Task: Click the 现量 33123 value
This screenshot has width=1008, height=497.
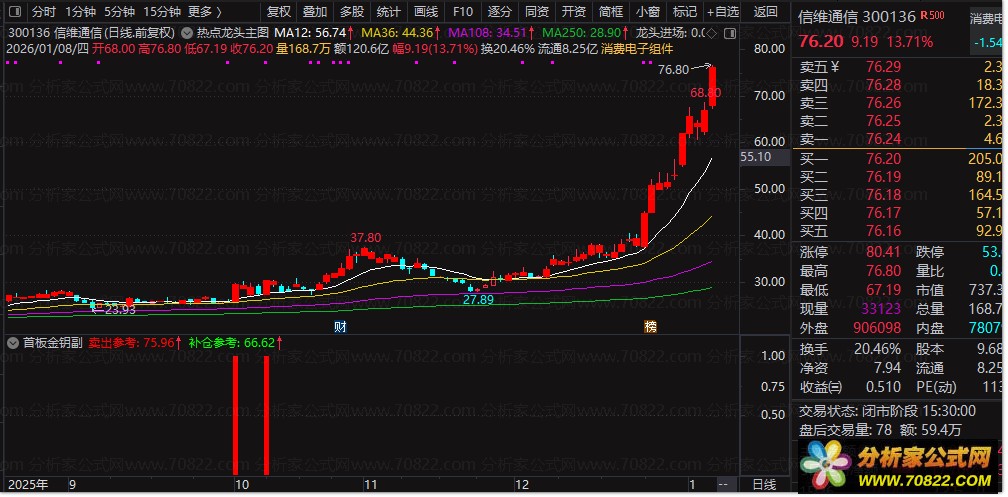Action: pyautogui.click(x=881, y=309)
